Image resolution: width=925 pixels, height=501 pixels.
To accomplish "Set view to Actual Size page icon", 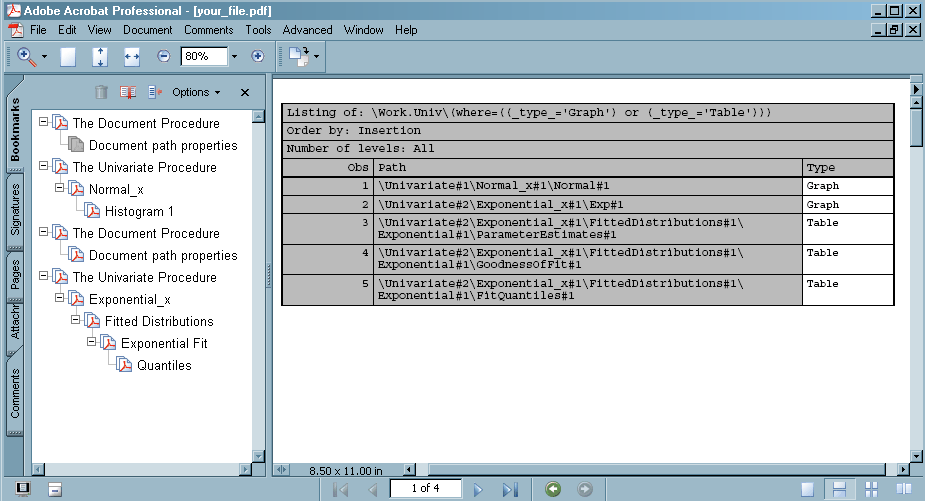I will point(68,57).
